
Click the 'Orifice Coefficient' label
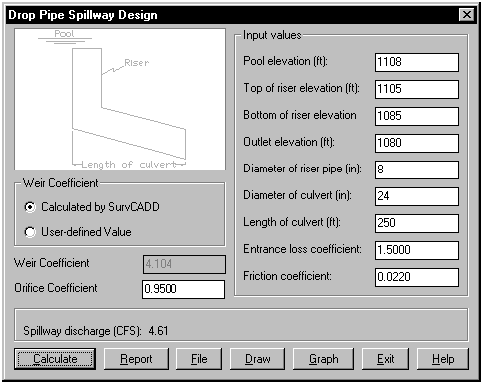pyautogui.click(x=56, y=288)
